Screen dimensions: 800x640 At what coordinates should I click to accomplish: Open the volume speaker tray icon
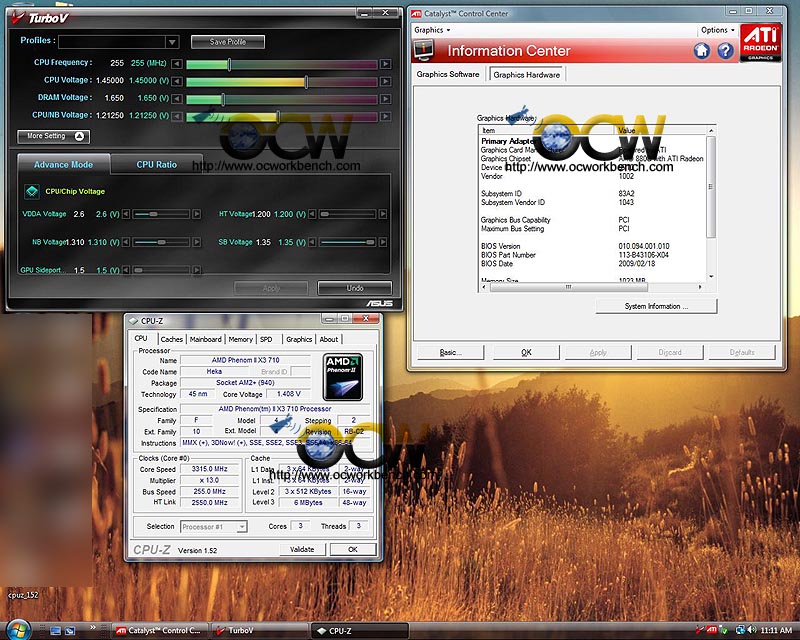click(752, 630)
